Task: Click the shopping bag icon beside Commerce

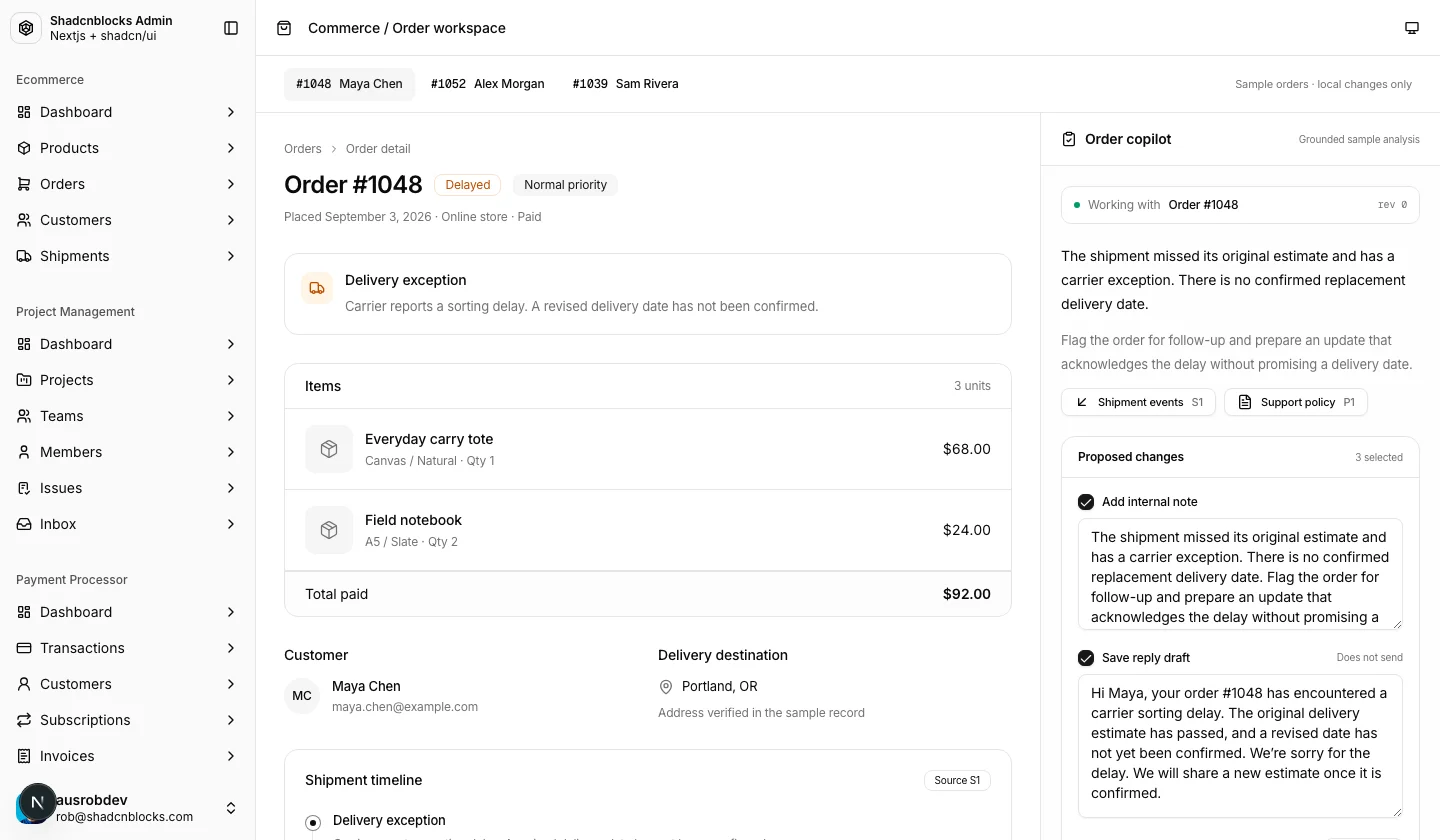Action: pos(284,28)
